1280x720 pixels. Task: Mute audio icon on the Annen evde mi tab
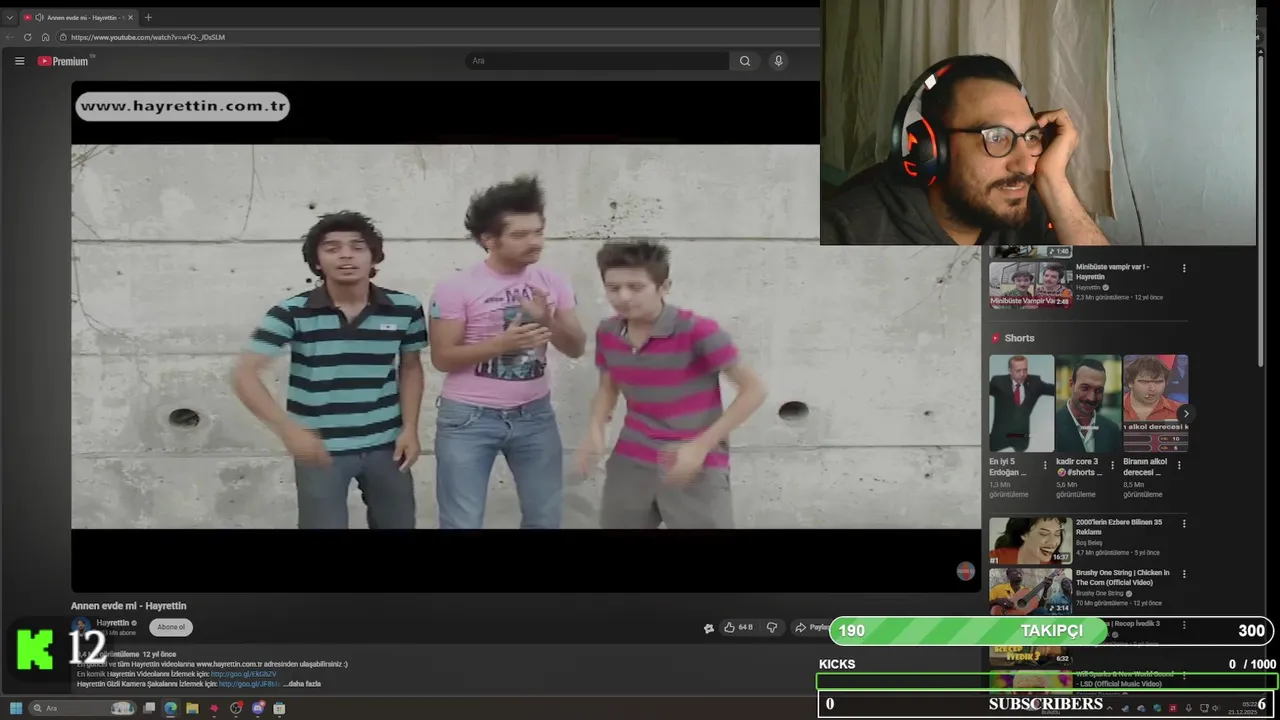[x=40, y=17]
